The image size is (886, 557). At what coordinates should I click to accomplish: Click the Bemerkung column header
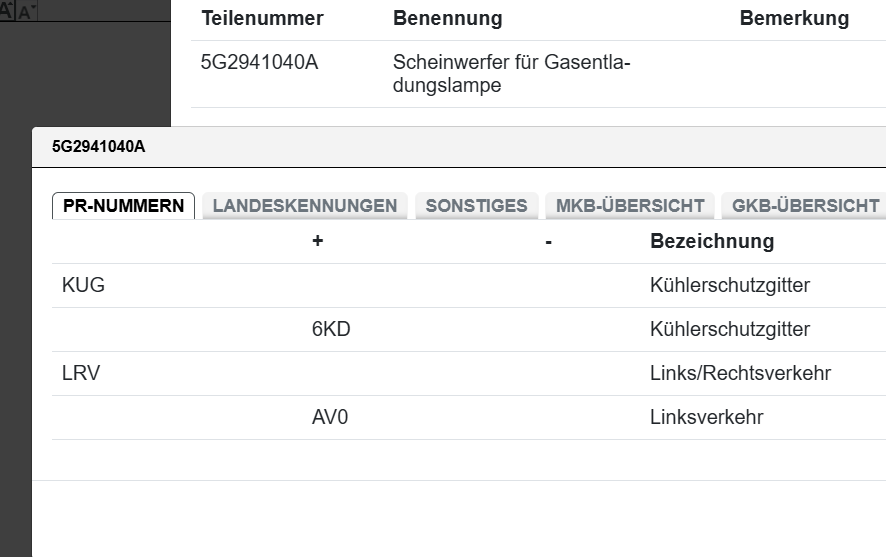click(x=794, y=19)
